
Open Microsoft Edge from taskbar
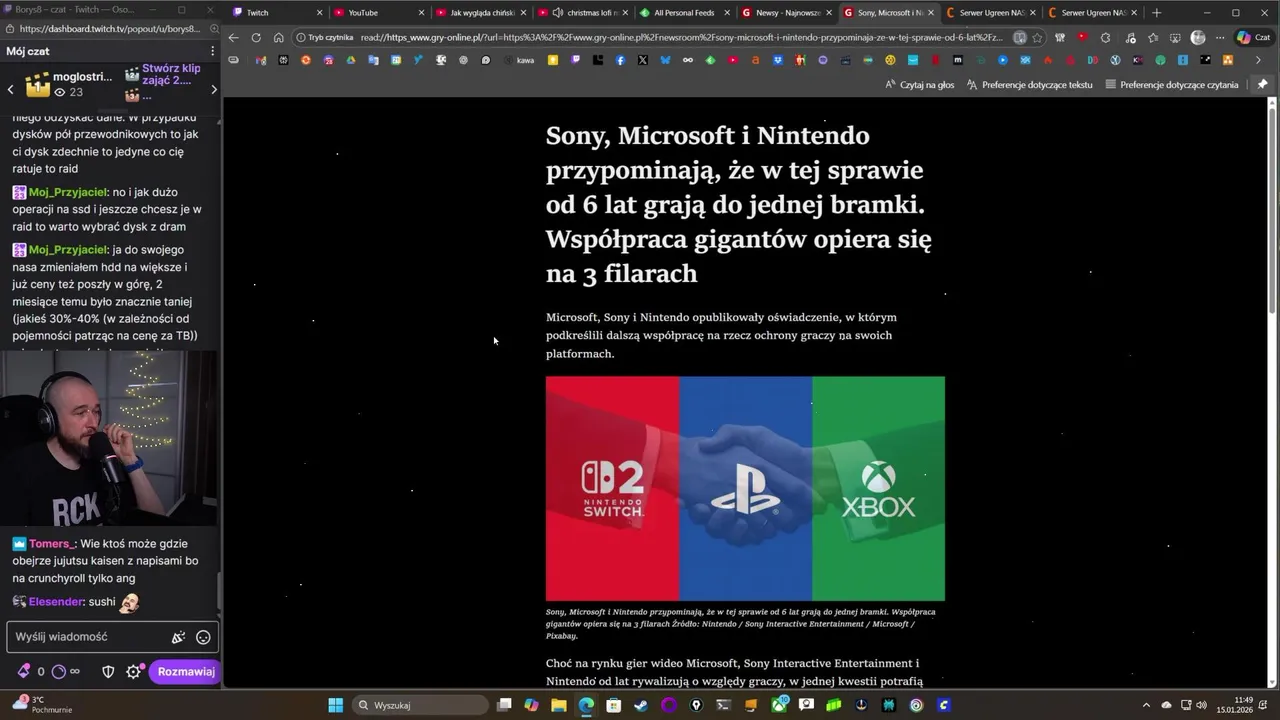[x=586, y=705]
